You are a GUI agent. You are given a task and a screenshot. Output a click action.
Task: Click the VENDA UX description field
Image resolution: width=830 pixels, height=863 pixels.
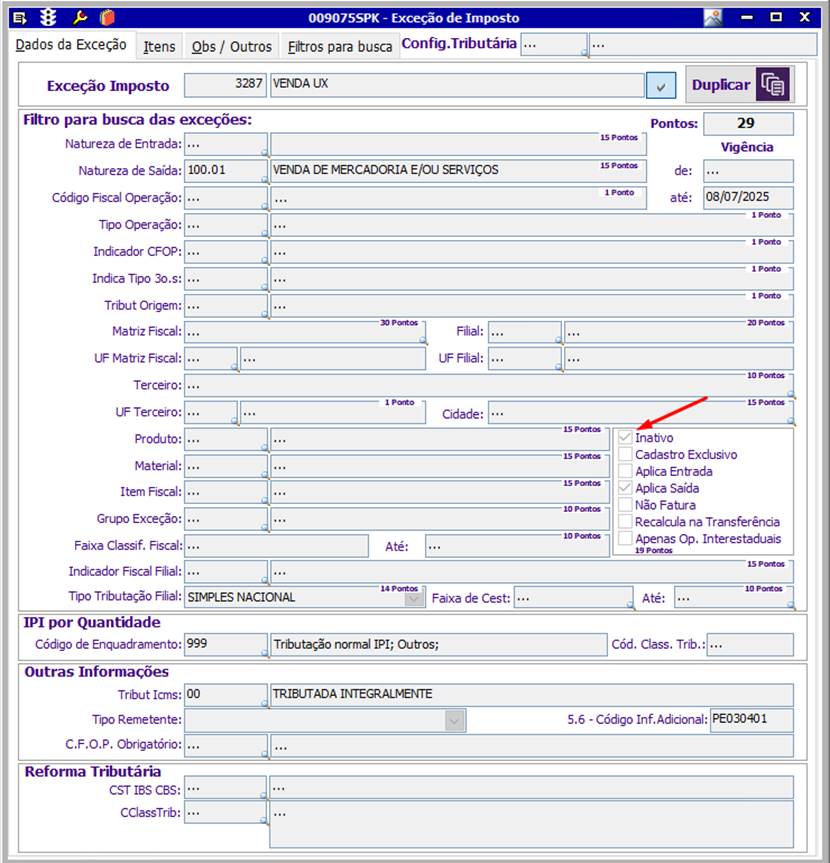pyautogui.click(x=457, y=85)
